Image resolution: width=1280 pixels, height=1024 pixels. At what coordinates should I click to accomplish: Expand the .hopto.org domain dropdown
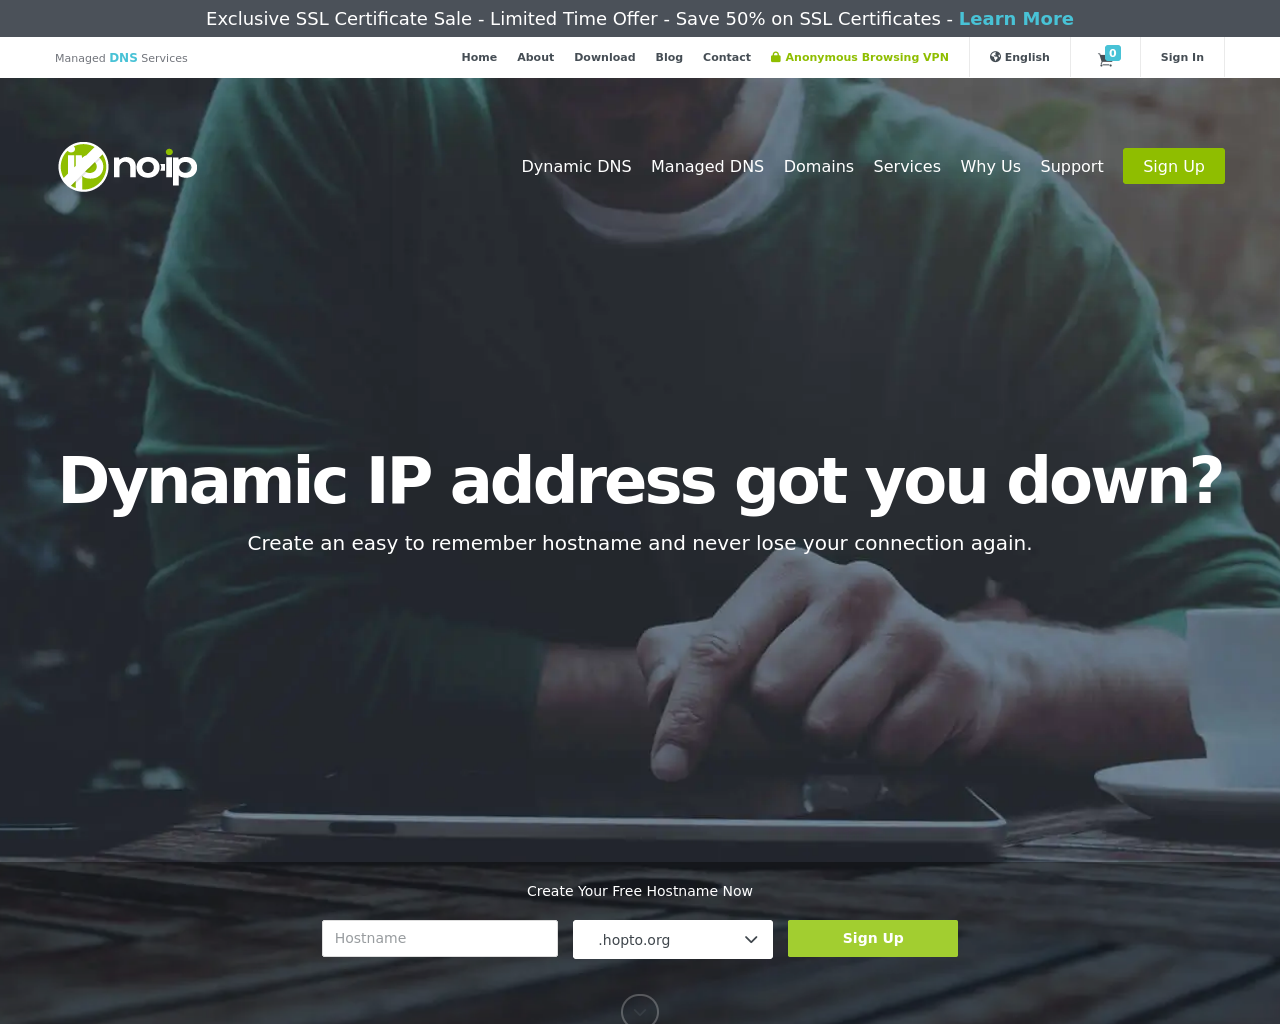click(x=673, y=939)
